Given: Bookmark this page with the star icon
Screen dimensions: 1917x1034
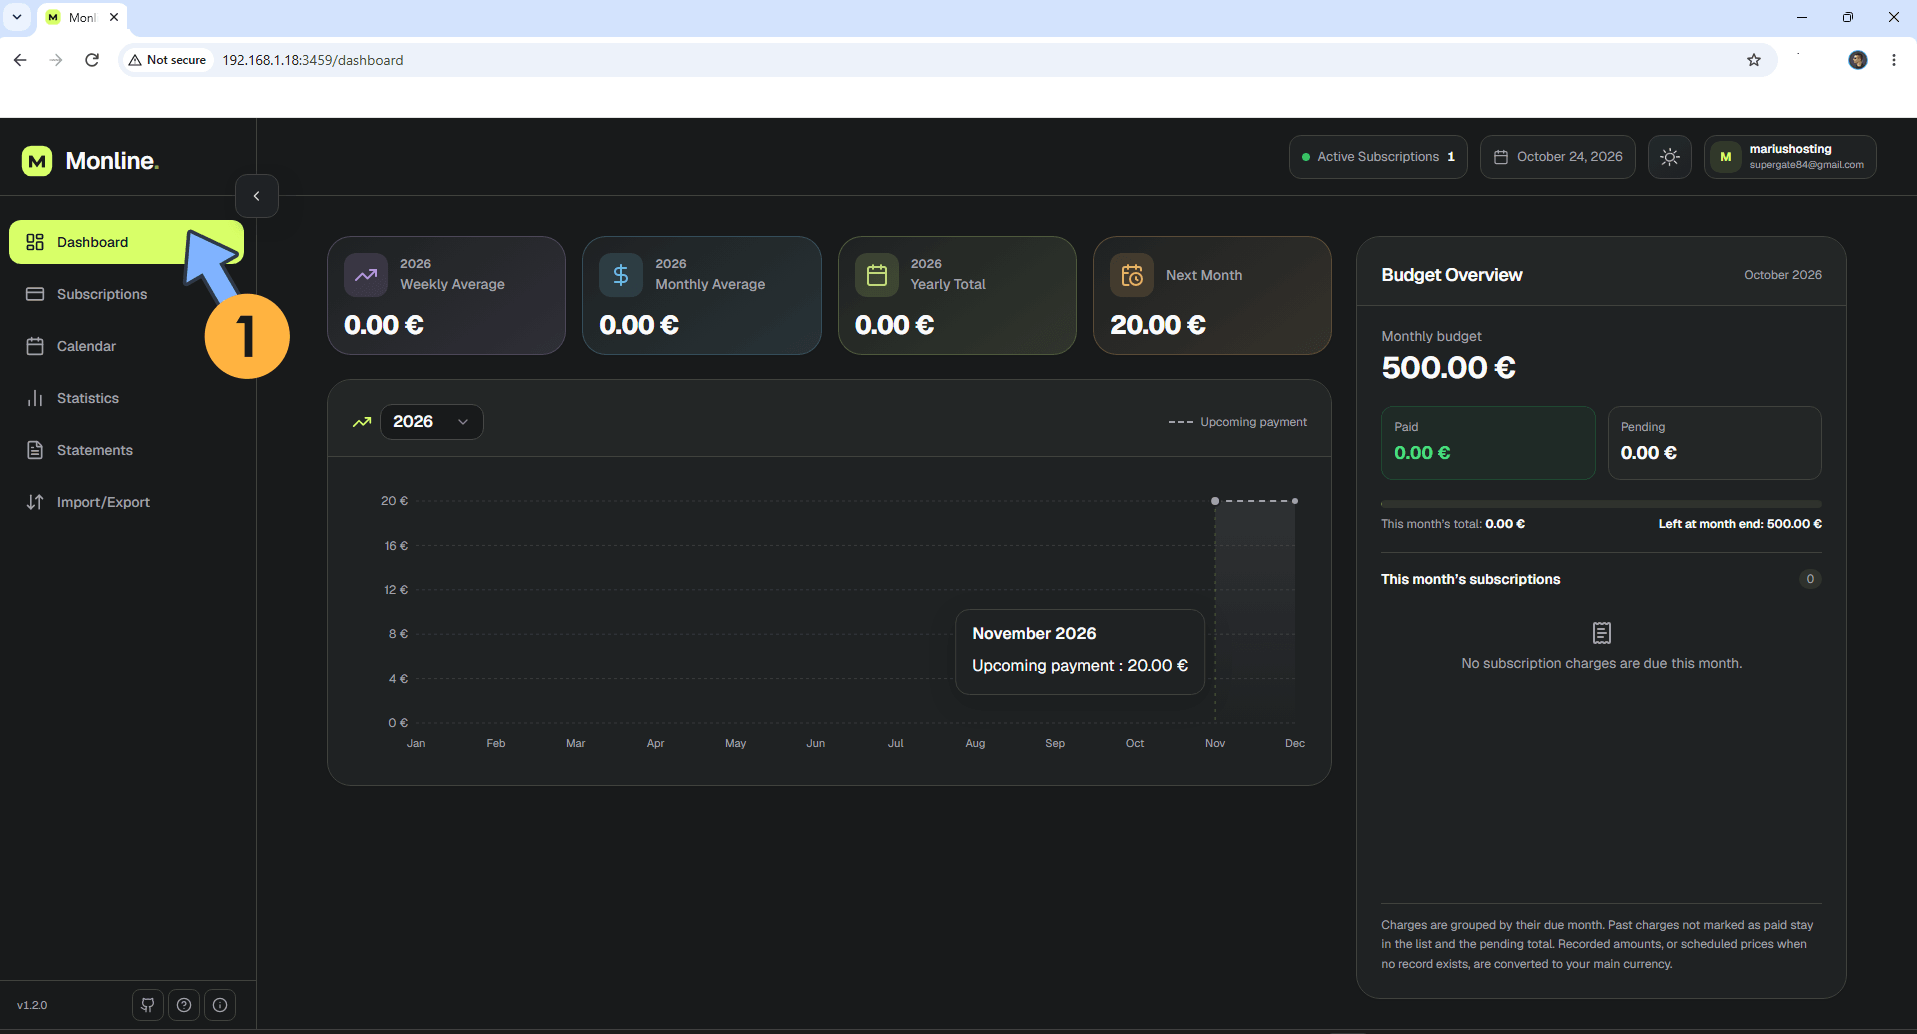Looking at the screenshot, I should click(x=1754, y=60).
